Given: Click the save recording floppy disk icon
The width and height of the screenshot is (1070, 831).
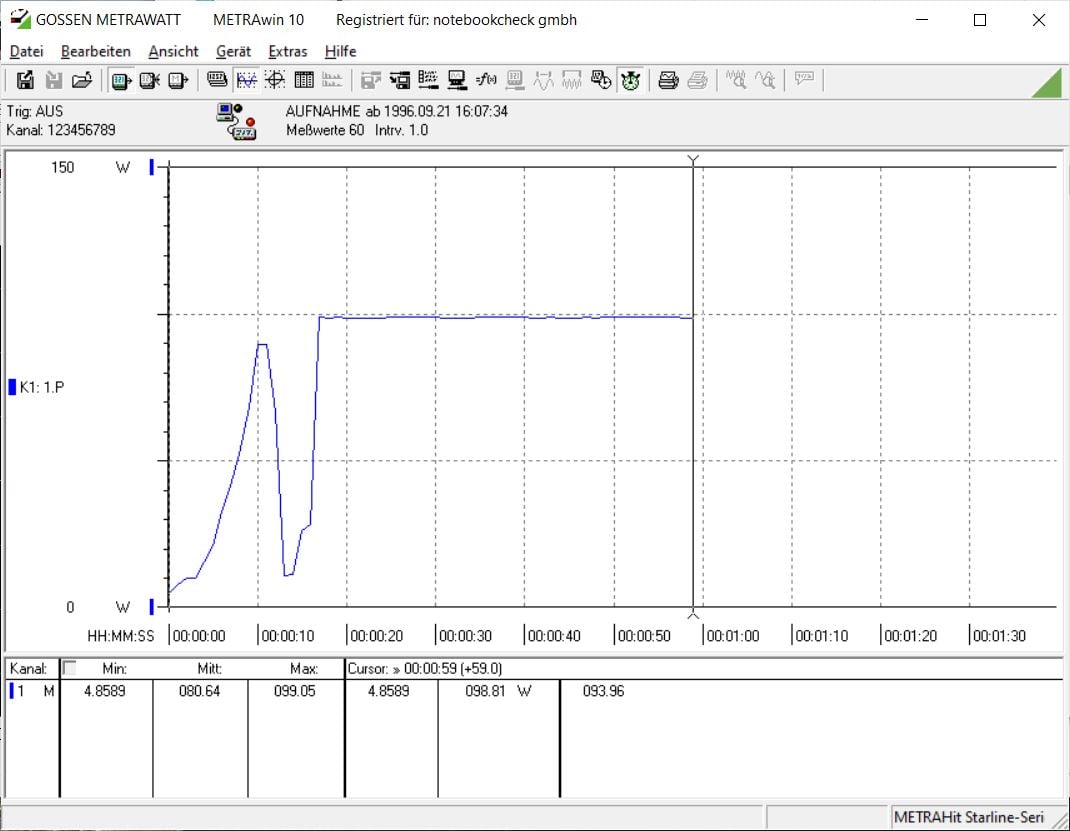Looking at the screenshot, I should coord(25,81).
